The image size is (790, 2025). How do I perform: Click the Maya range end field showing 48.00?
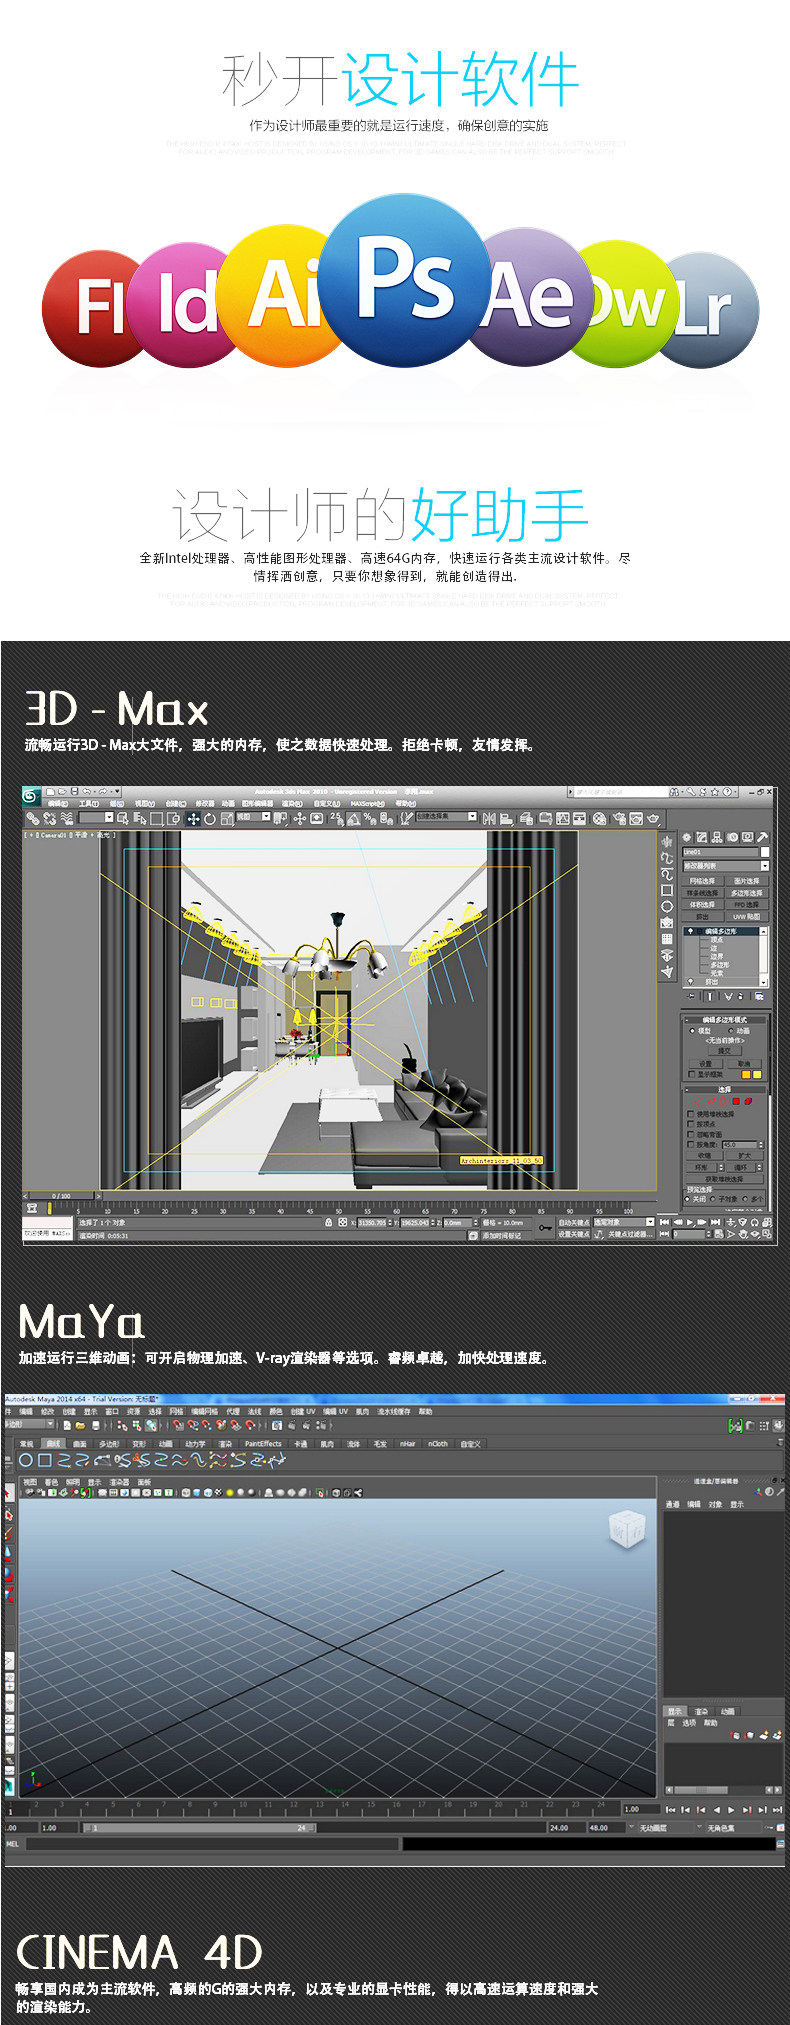pos(606,1827)
